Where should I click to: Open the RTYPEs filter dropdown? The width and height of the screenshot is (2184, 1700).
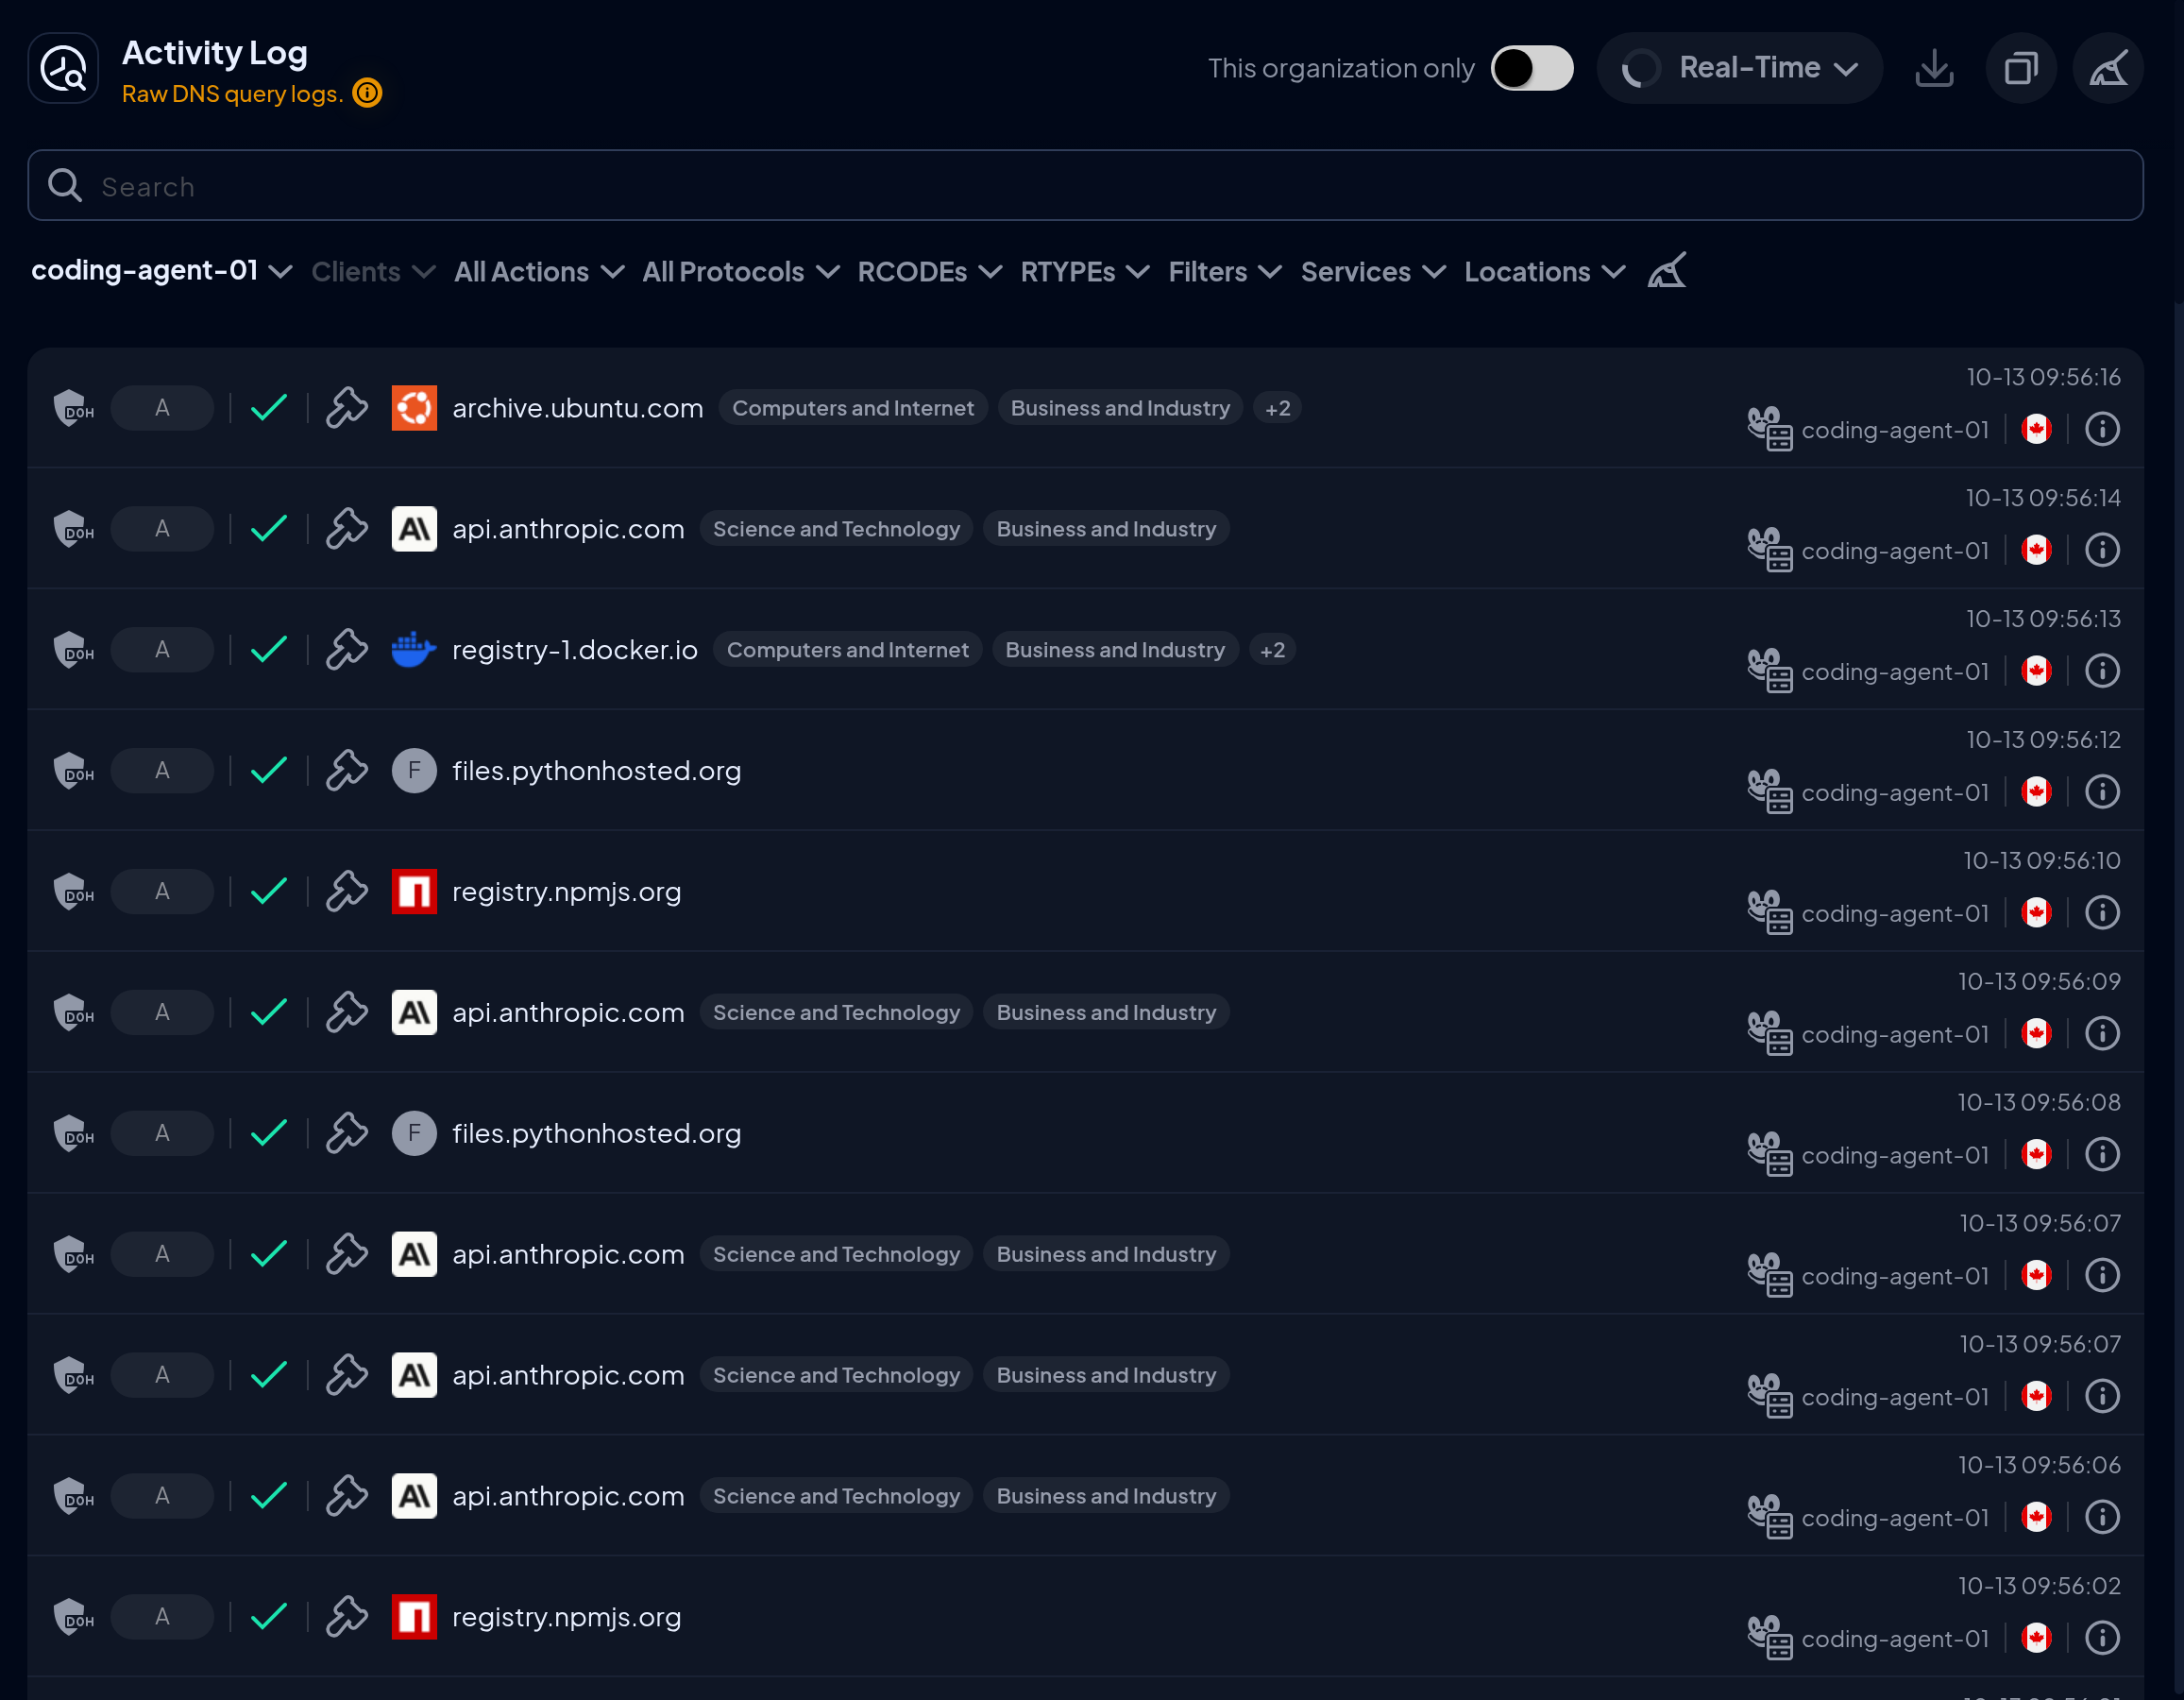[1084, 272]
